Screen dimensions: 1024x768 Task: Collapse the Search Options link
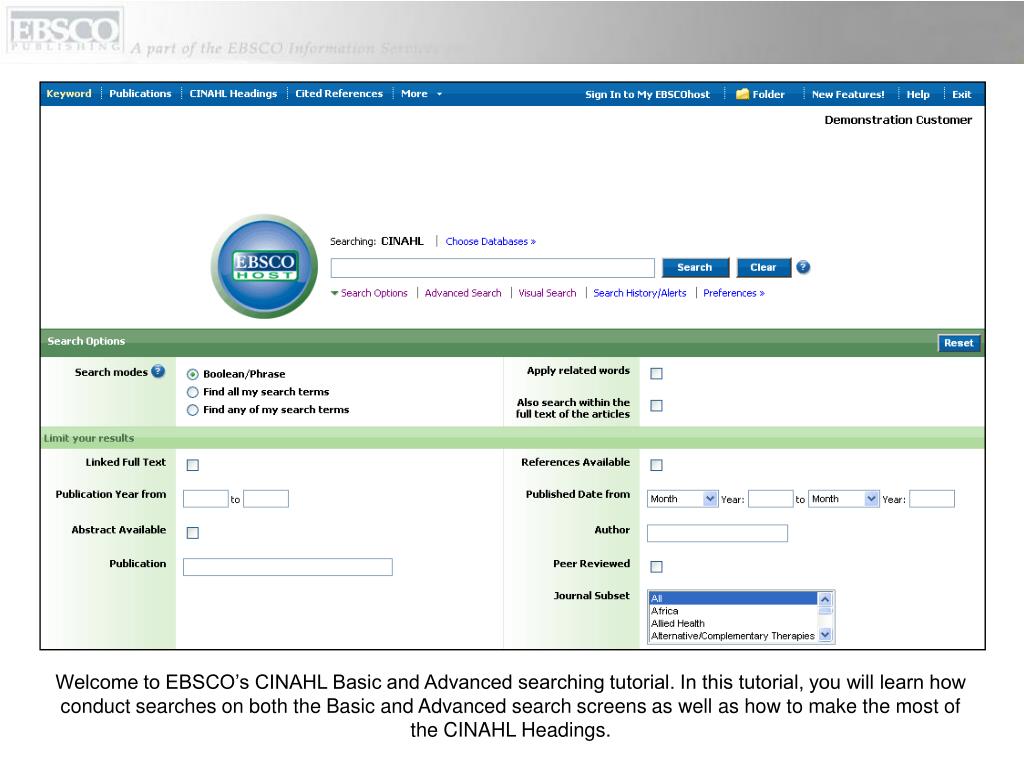click(369, 293)
